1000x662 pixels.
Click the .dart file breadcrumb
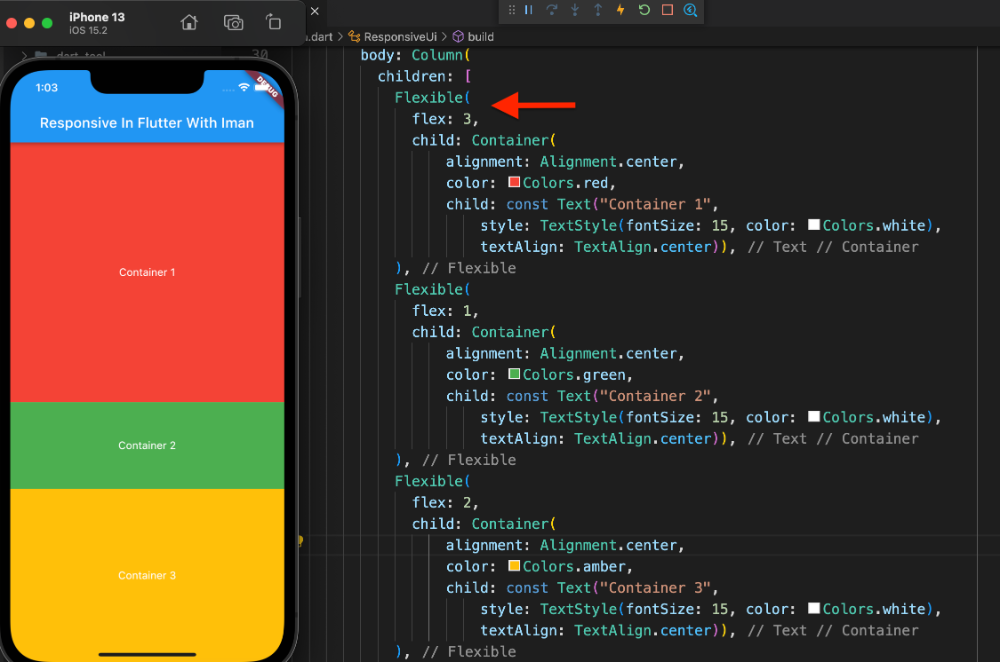tap(321, 37)
